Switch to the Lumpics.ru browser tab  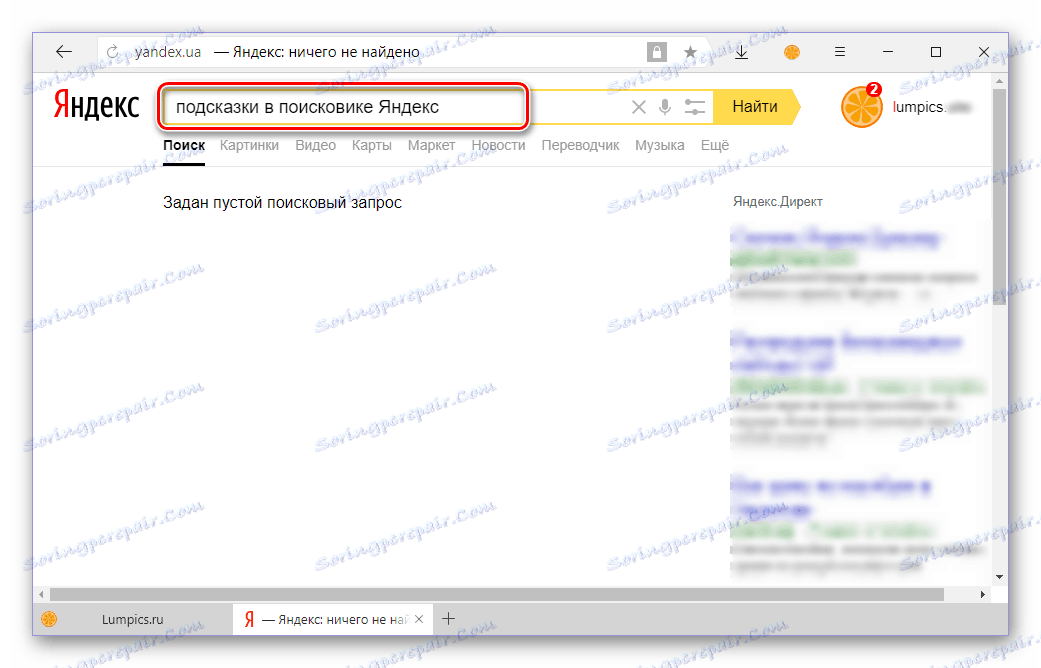133,619
